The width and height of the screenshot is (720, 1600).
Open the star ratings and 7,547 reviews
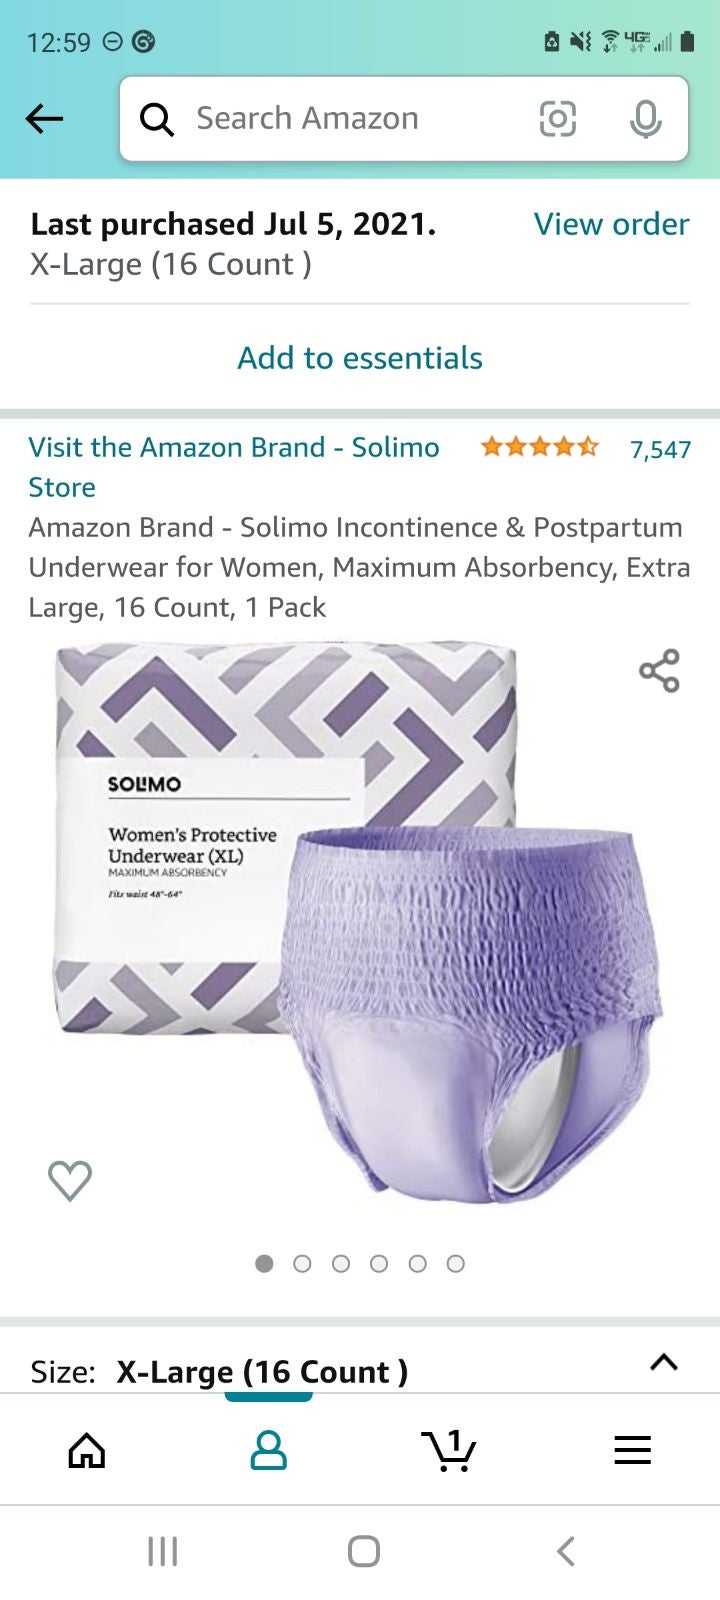(586, 448)
